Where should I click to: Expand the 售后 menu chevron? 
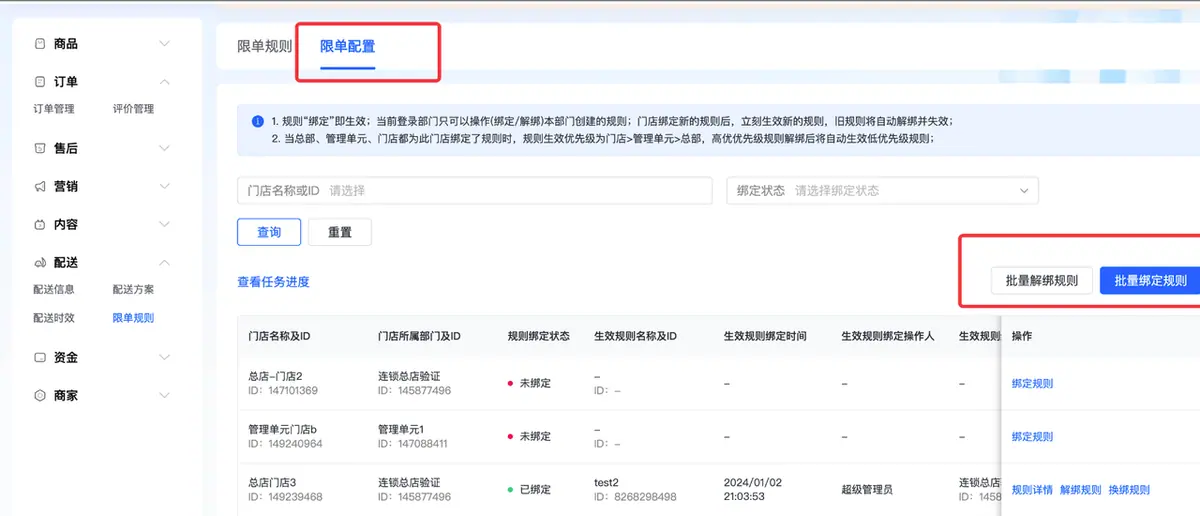click(165, 148)
